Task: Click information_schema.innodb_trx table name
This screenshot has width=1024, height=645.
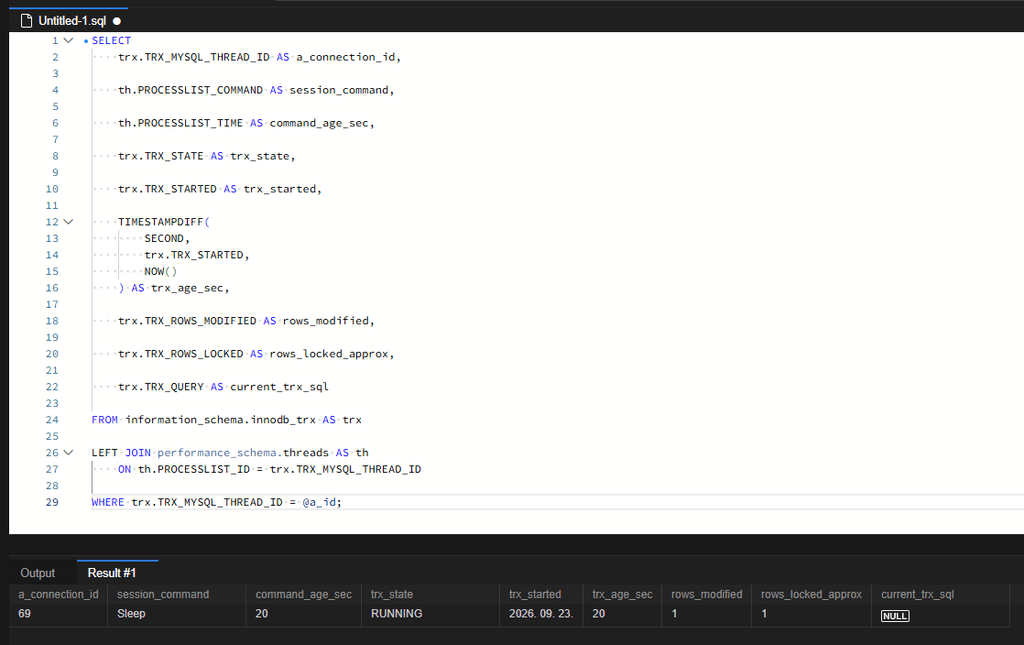Action: 220,420
